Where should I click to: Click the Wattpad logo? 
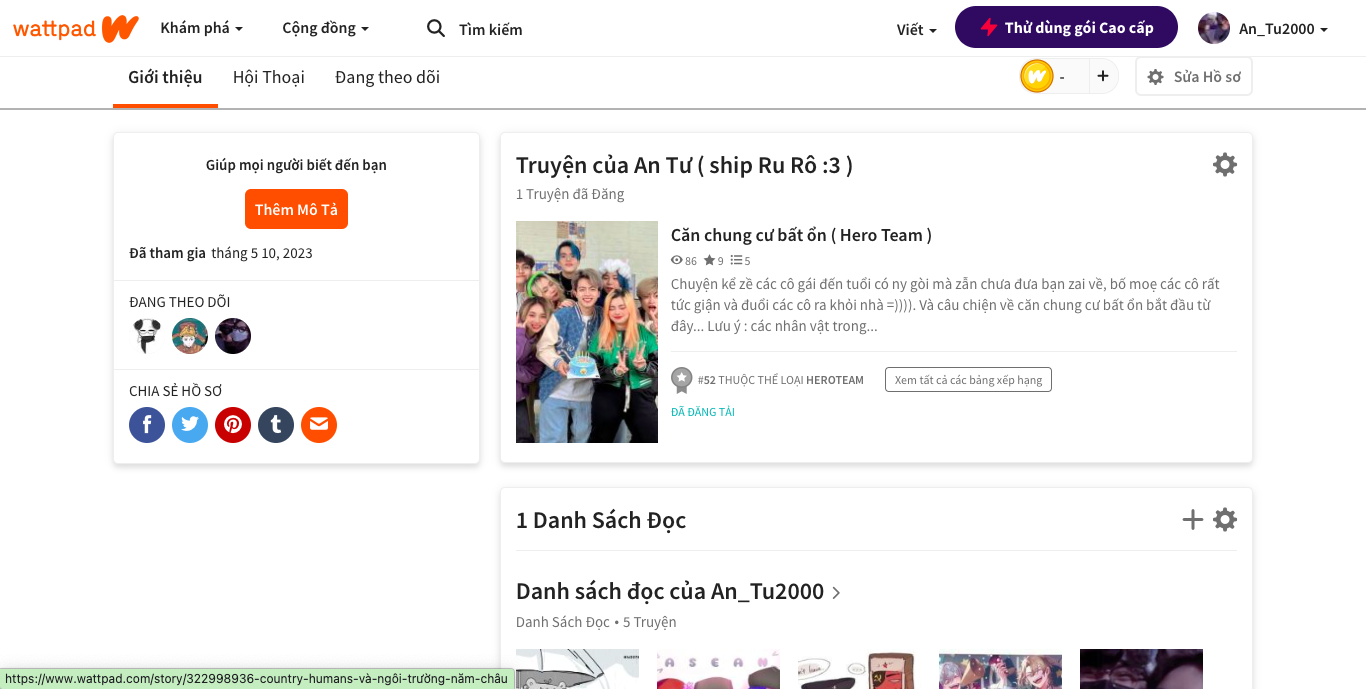pos(75,28)
